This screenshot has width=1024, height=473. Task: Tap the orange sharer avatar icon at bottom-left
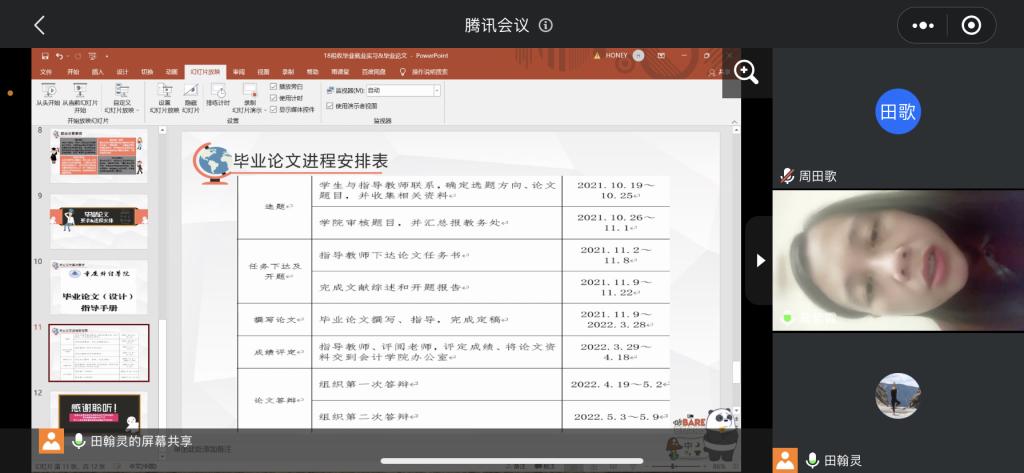click(51, 441)
